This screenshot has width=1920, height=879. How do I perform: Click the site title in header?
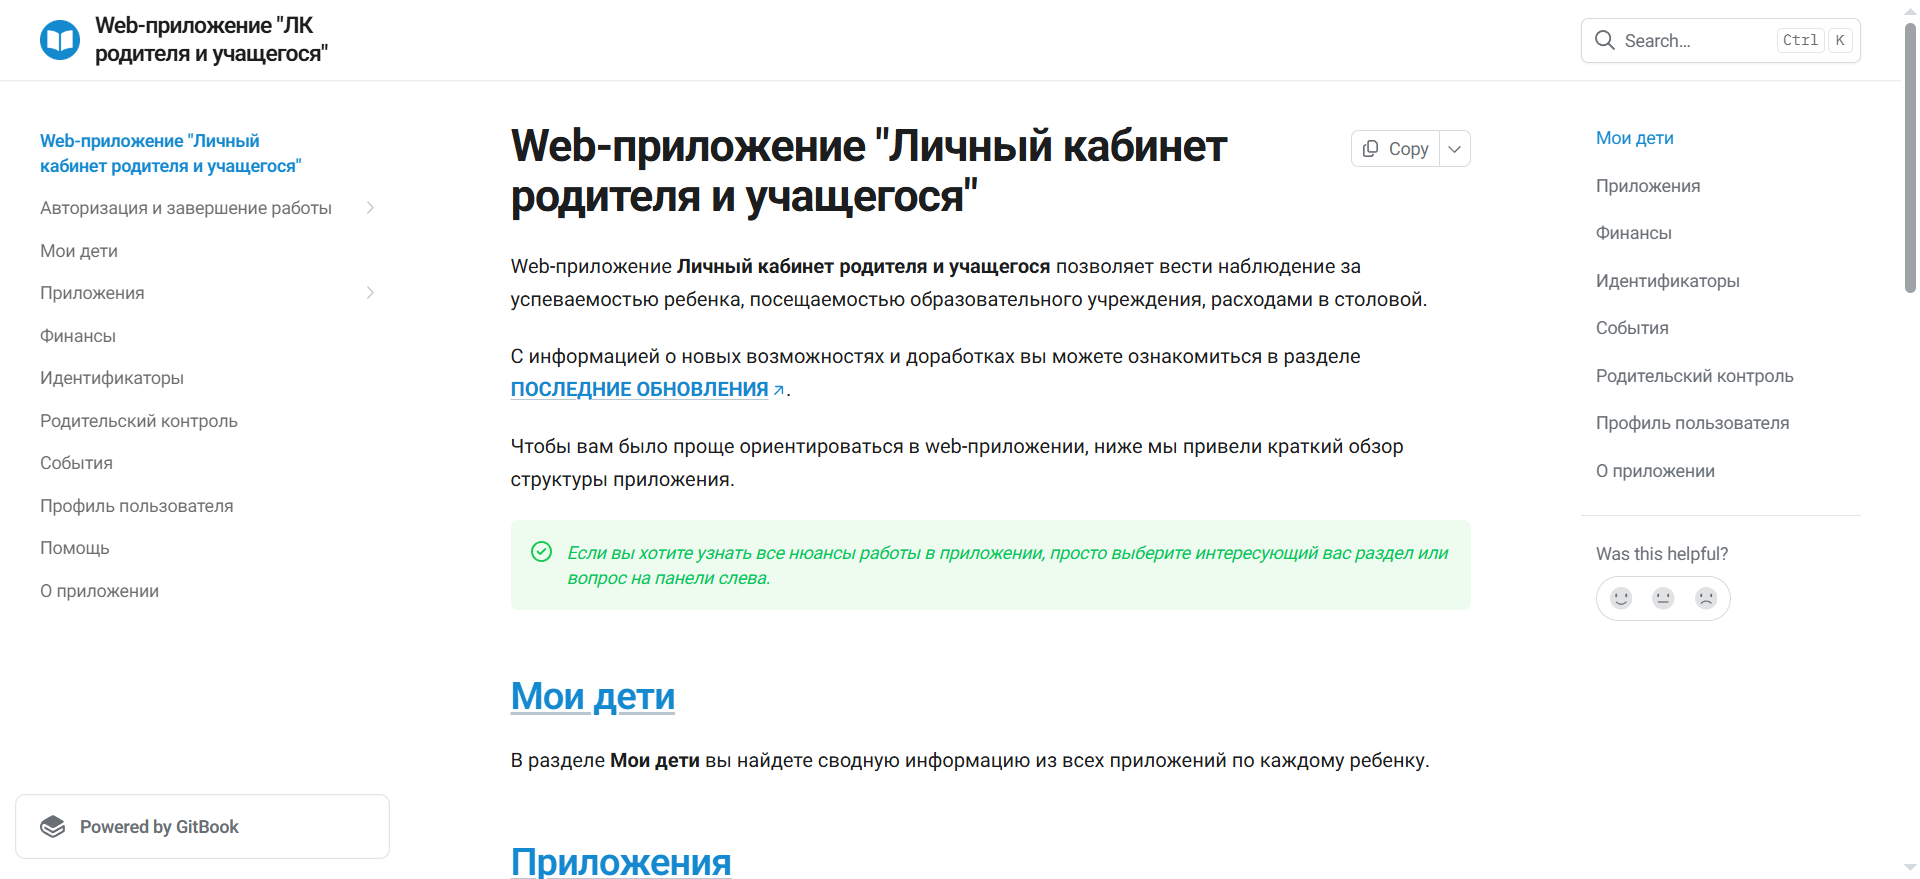tap(211, 40)
